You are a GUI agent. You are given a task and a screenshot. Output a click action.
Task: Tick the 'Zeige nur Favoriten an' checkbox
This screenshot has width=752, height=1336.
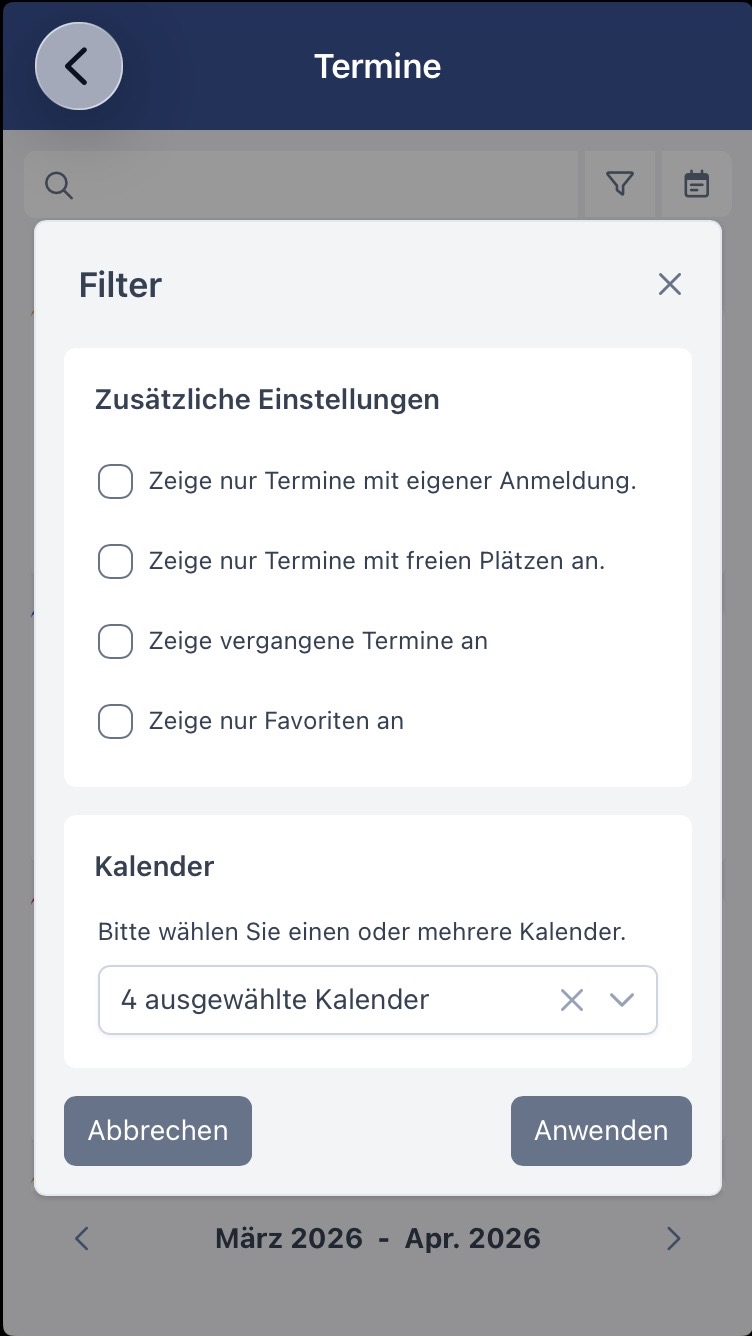pos(115,721)
